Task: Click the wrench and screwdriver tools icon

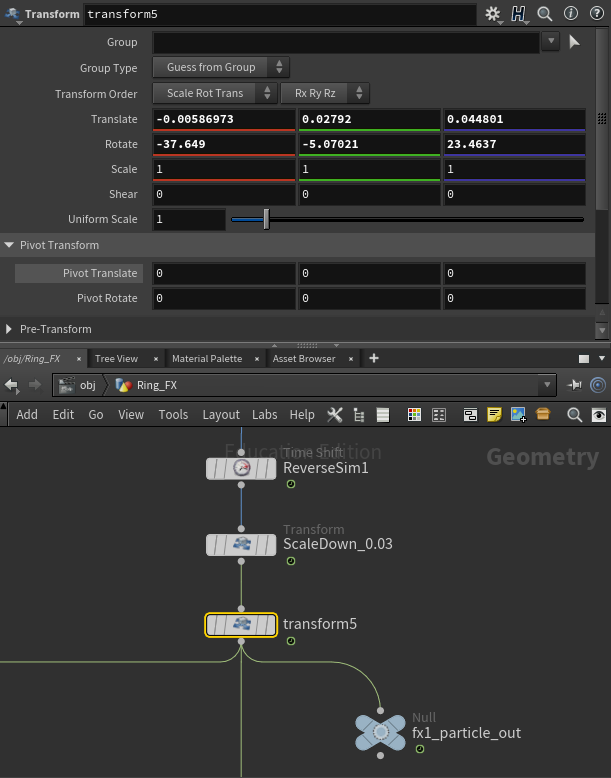Action: tap(335, 415)
